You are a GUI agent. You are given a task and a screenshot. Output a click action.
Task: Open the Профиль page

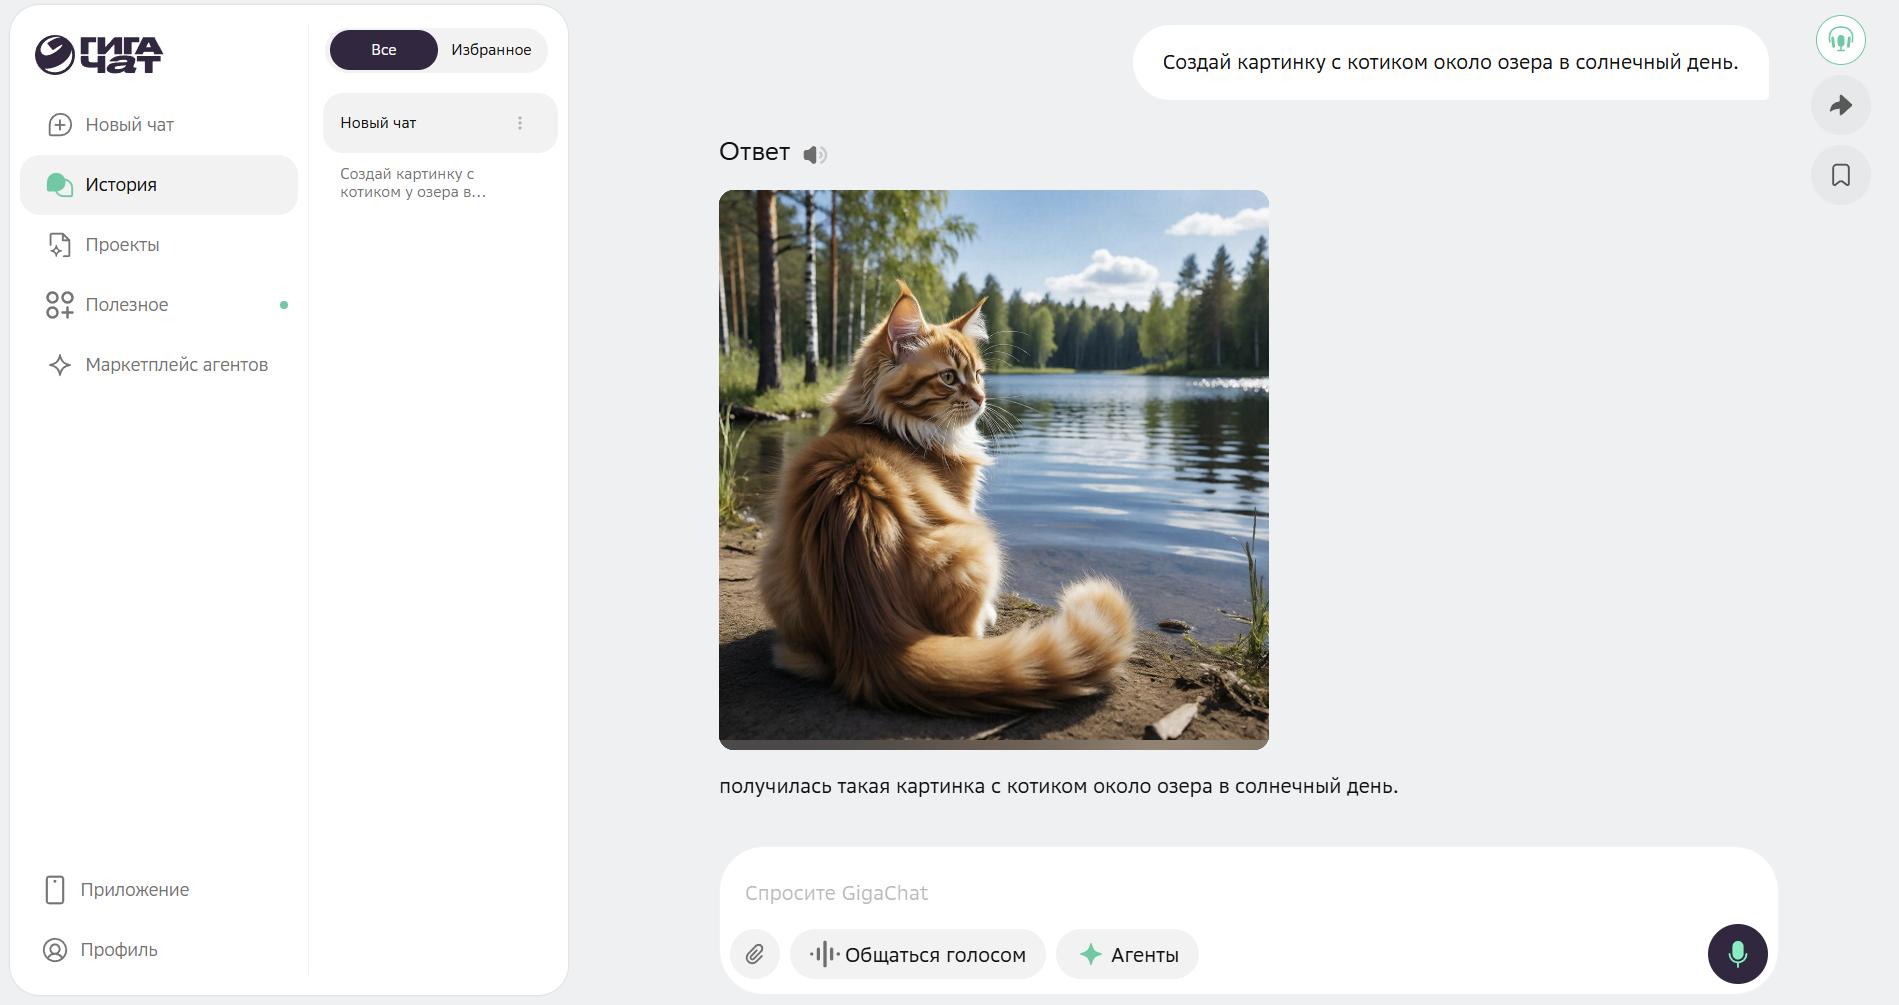pyautogui.click(x=118, y=950)
